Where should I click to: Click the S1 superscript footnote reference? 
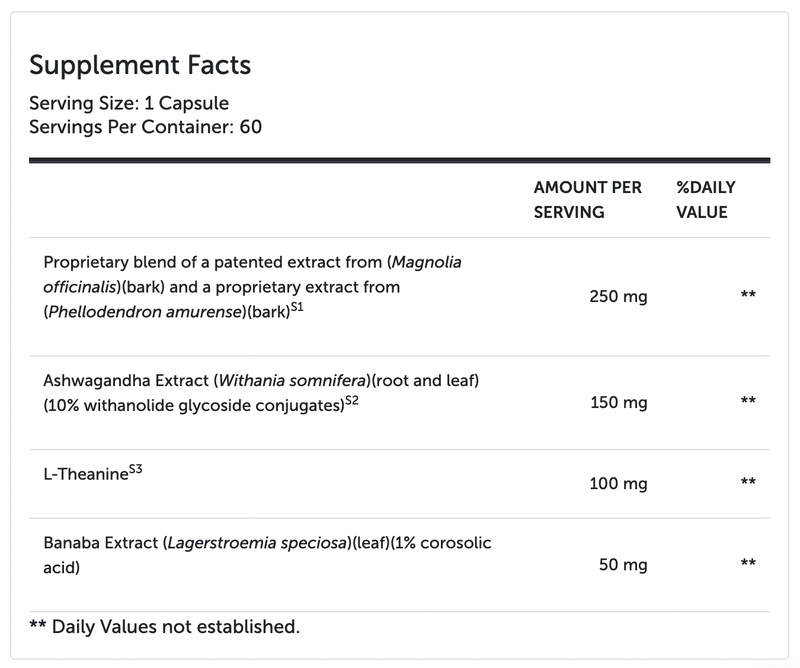[x=297, y=307]
